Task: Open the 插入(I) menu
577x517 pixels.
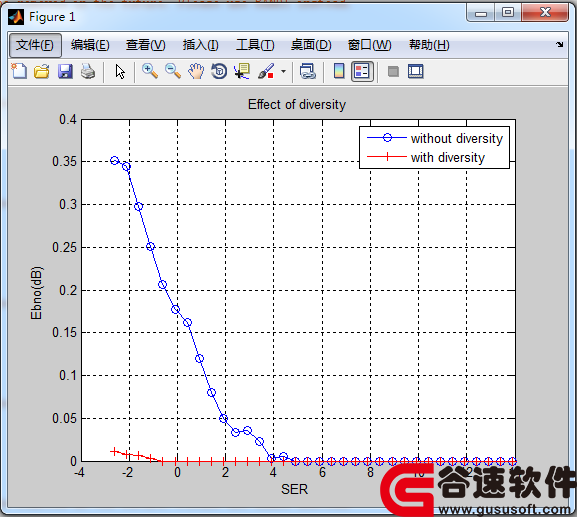Action: [x=201, y=45]
